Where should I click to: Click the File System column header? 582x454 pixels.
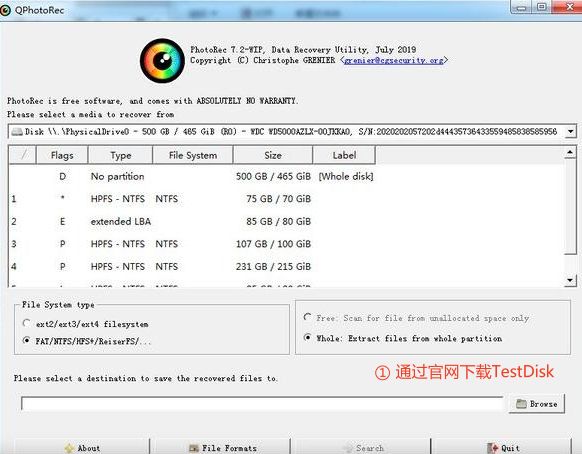(x=193, y=155)
